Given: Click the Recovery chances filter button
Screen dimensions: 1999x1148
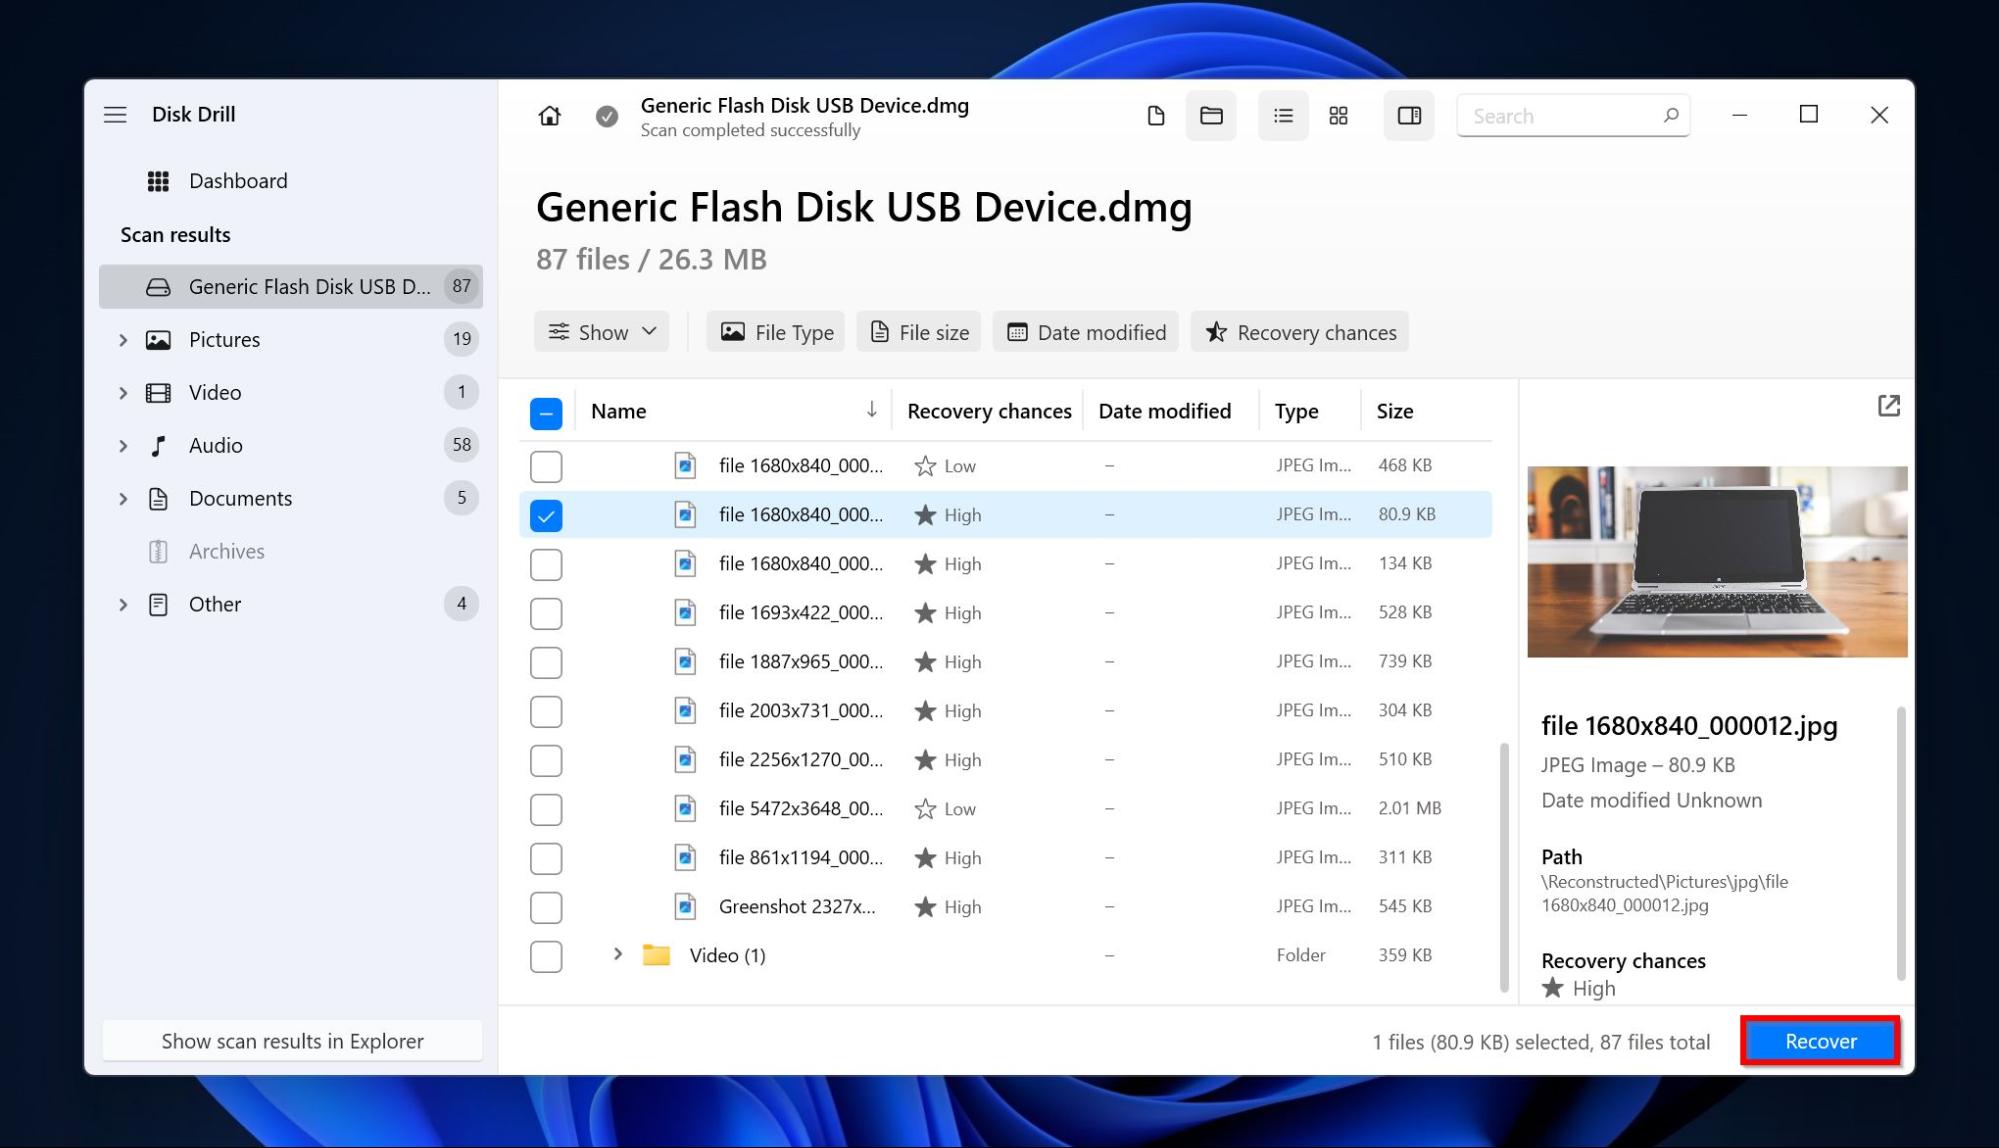Looking at the screenshot, I should (1300, 331).
